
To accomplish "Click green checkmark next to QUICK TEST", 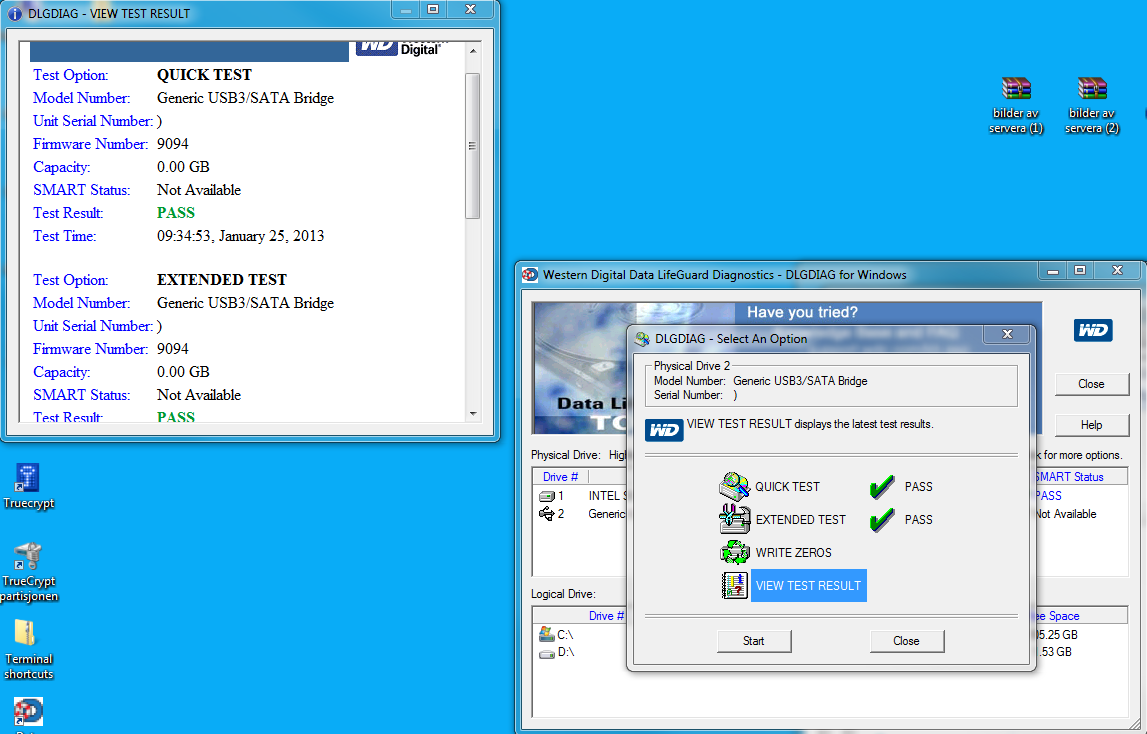I will (881, 487).
